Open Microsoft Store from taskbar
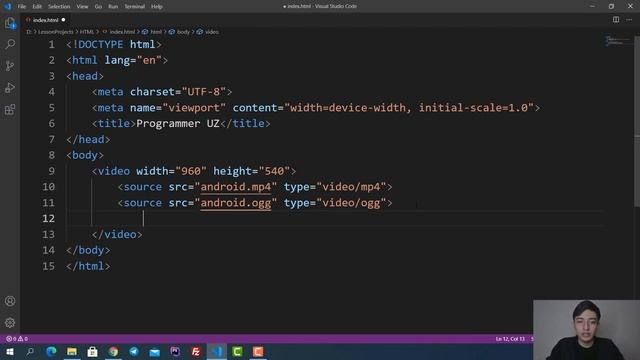Viewport: 640px width, 360px height. [93, 351]
